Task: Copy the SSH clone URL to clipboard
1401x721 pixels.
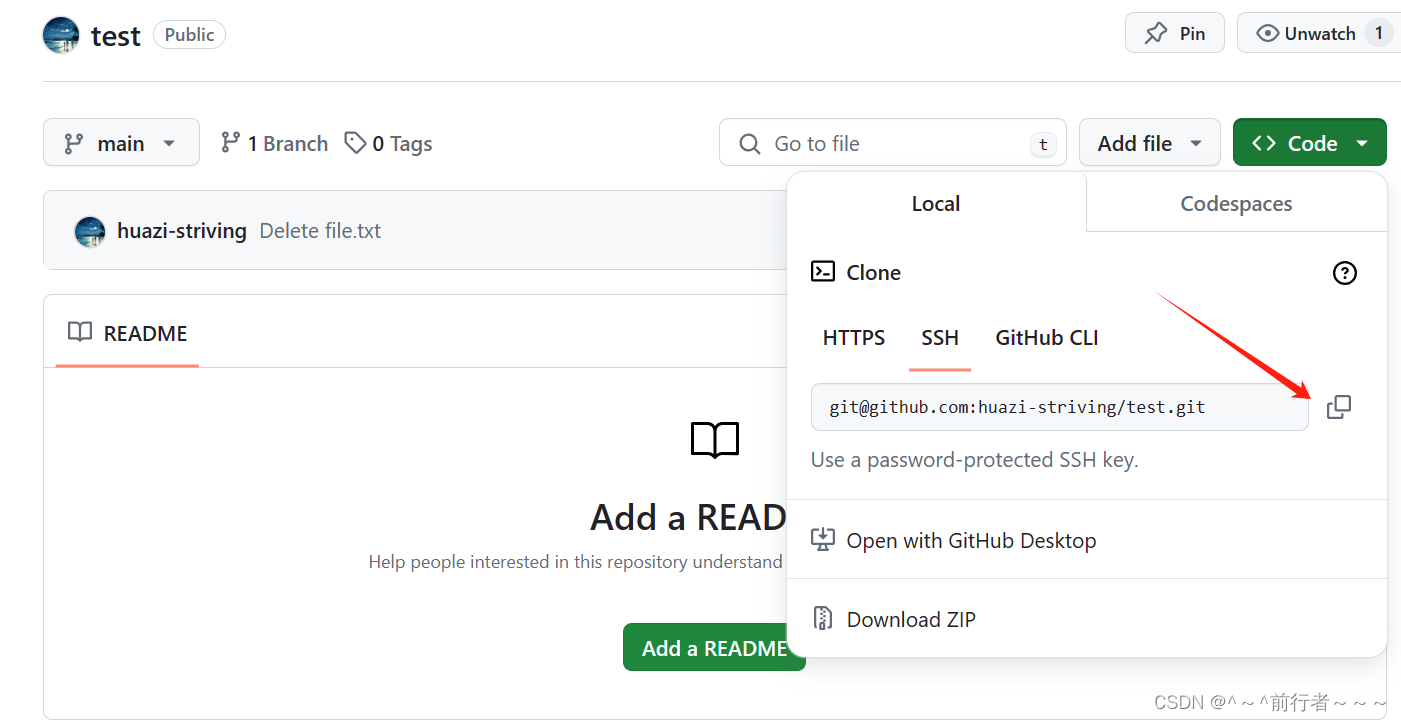Action: 1338,407
